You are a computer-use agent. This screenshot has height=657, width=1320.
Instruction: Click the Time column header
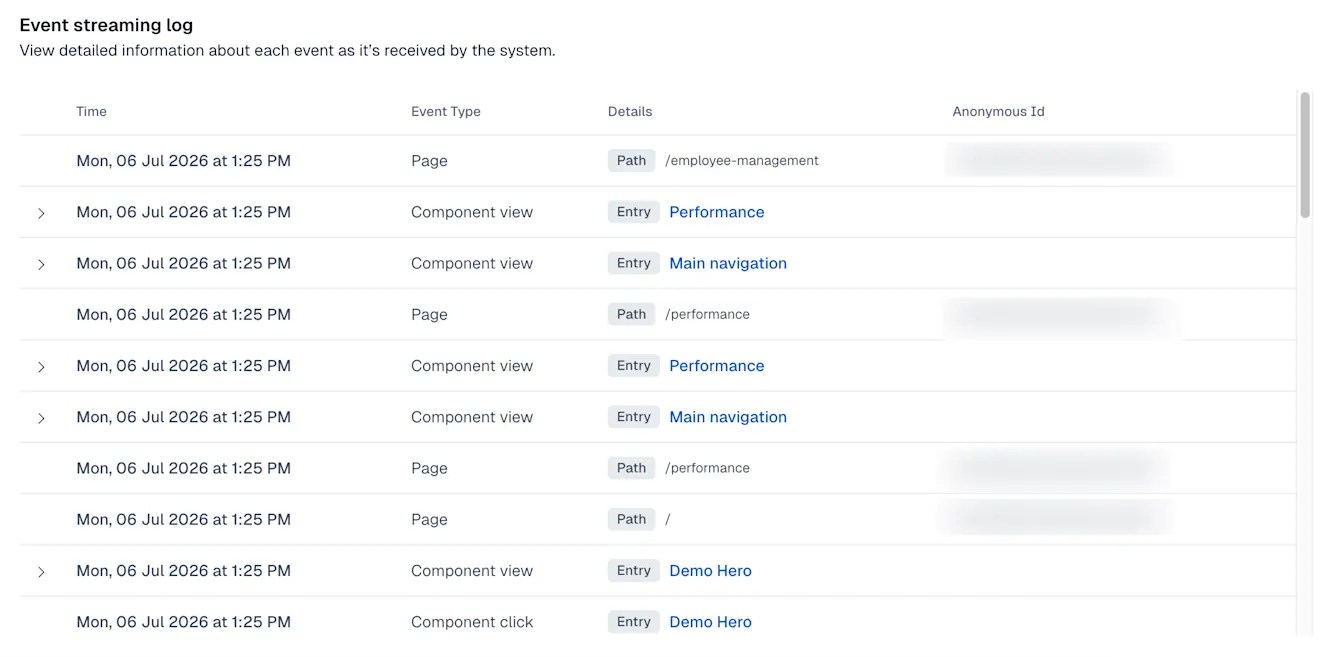click(x=91, y=112)
